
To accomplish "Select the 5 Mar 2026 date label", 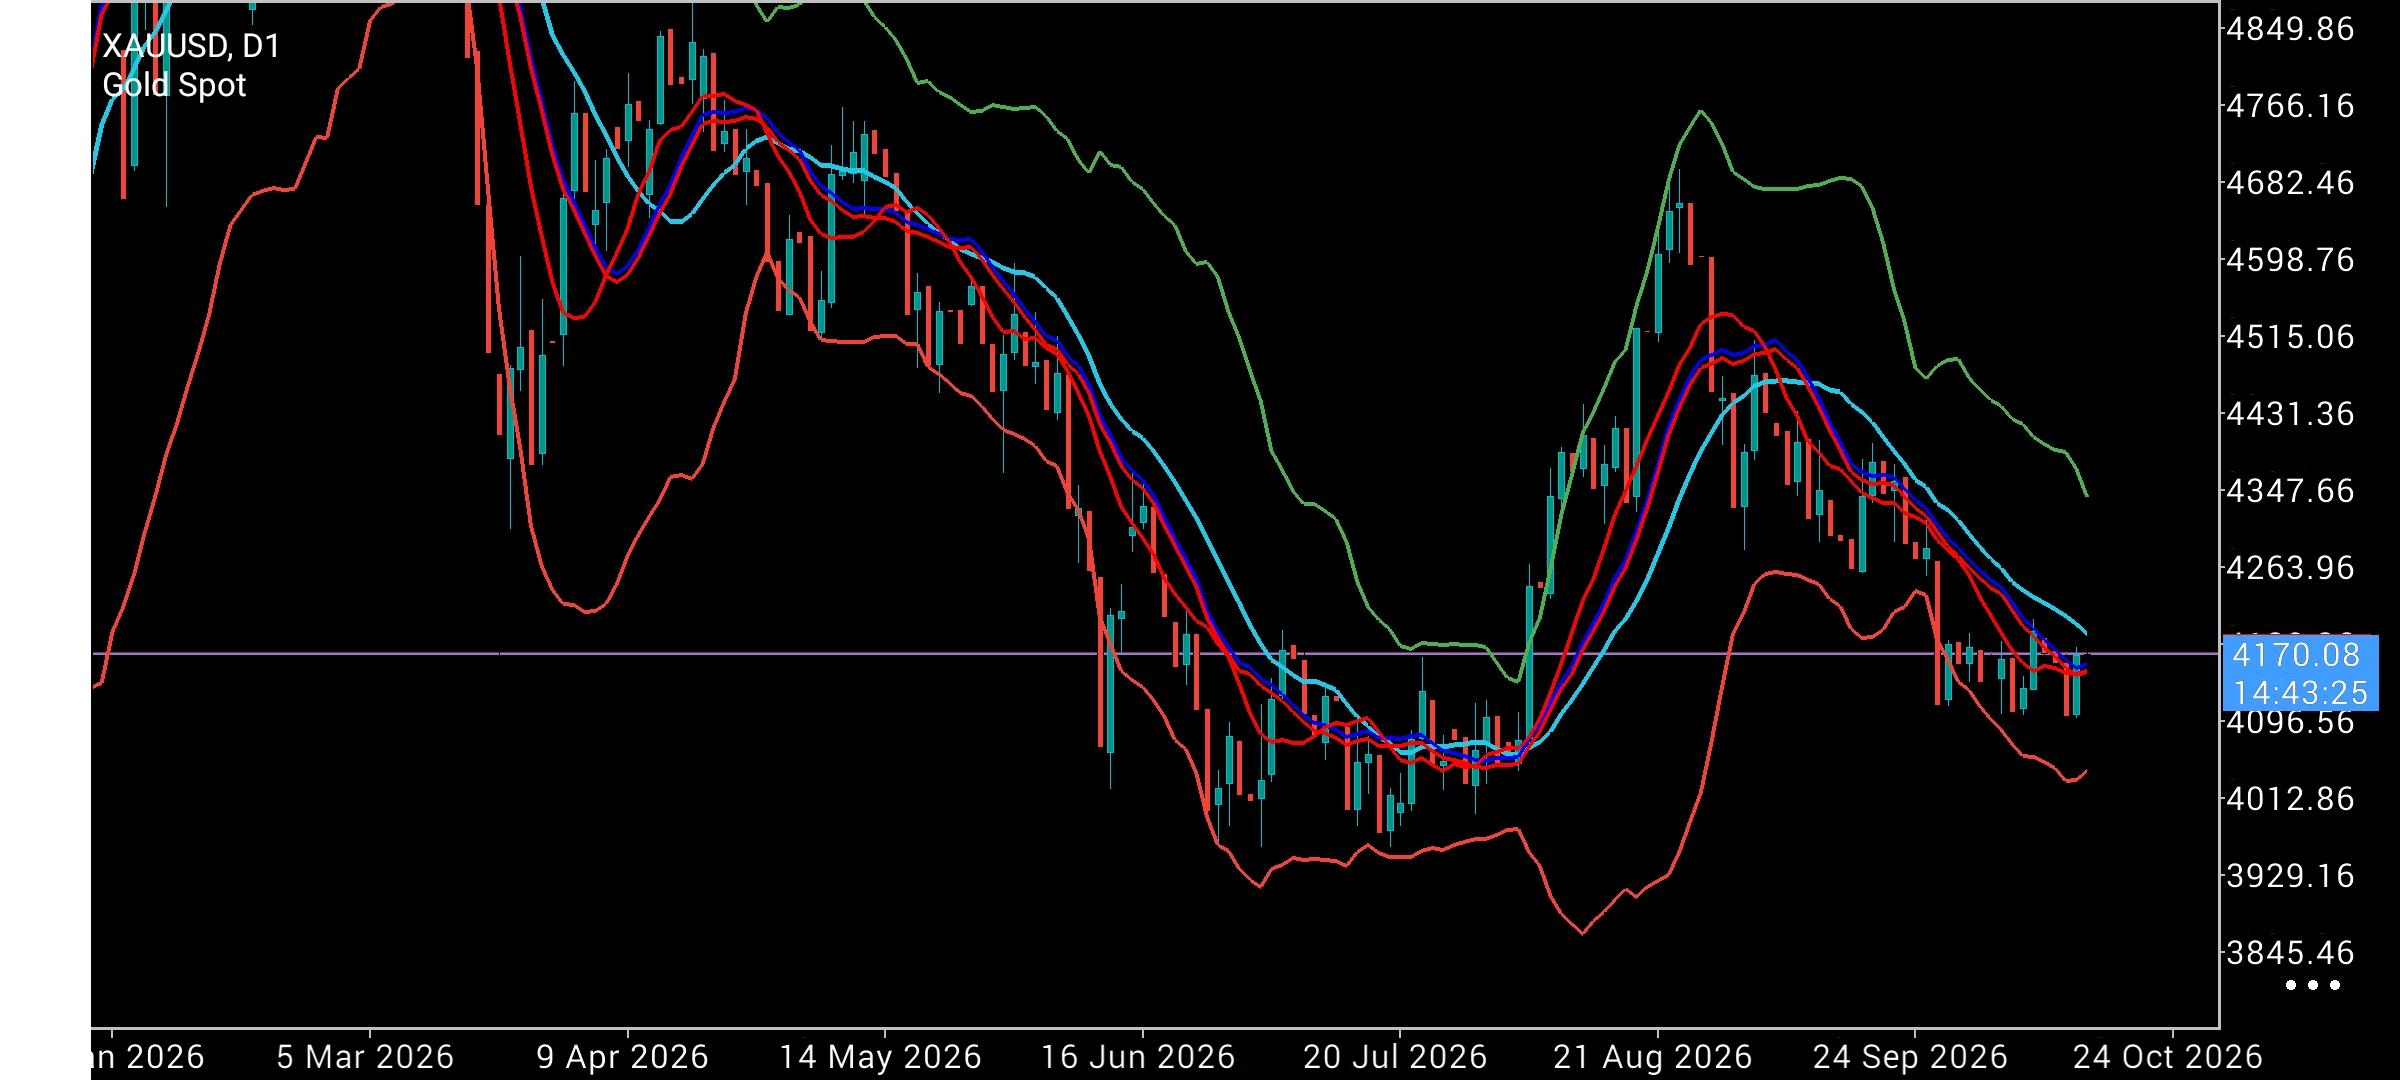I will [x=365, y=1057].
